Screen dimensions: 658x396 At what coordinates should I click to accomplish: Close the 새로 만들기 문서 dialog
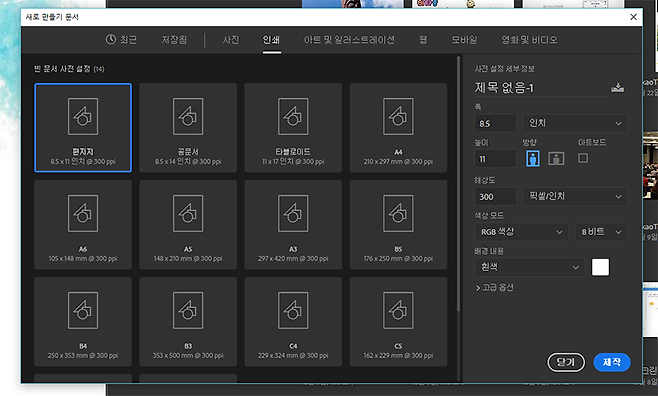[634, 17]
